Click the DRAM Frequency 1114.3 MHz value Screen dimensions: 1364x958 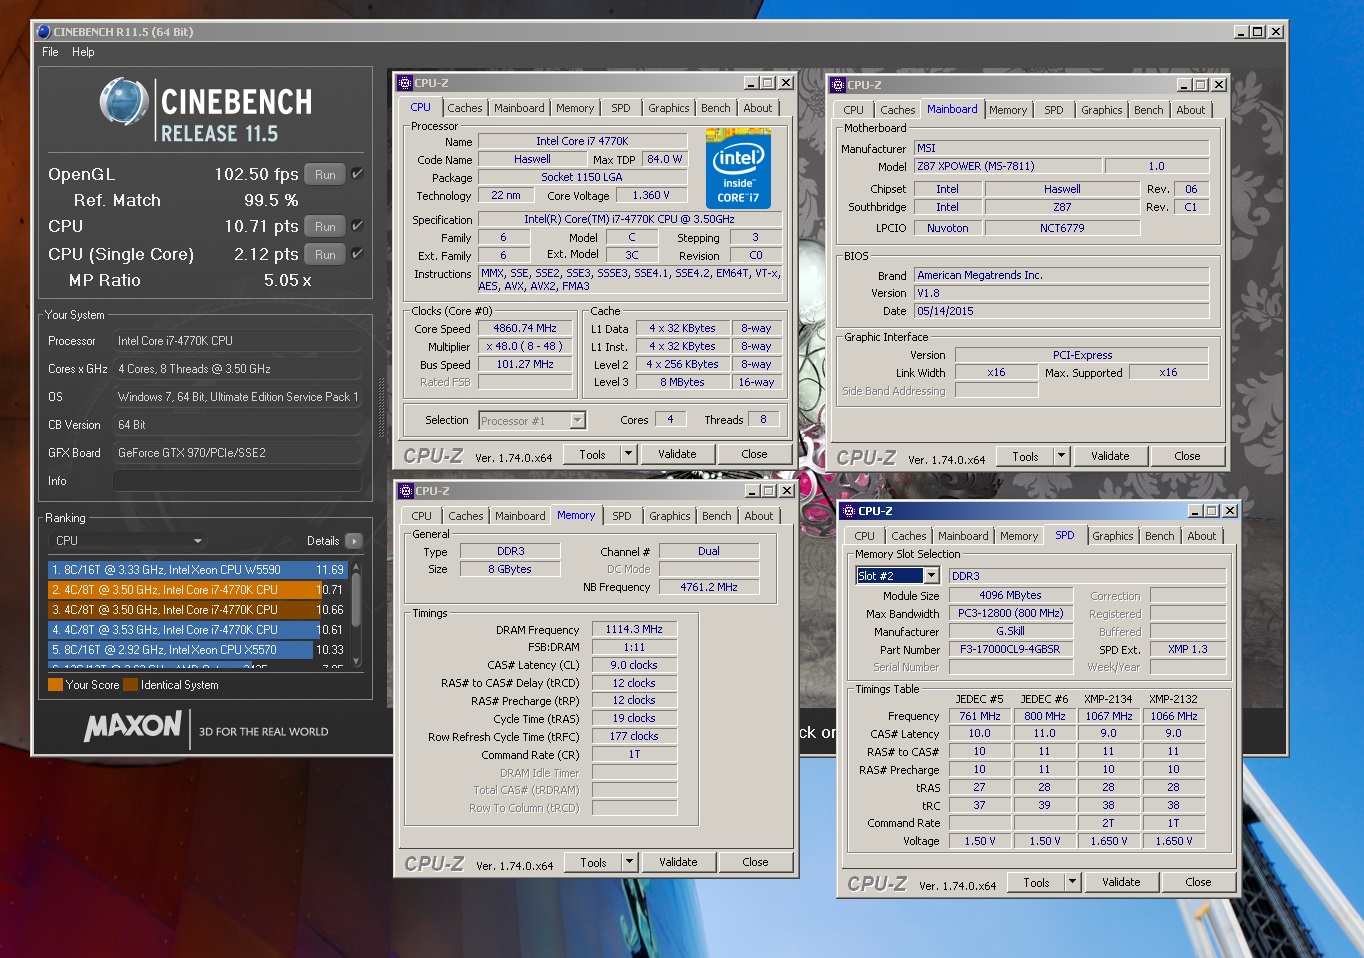pyautogui.click(x=634, y=630)
